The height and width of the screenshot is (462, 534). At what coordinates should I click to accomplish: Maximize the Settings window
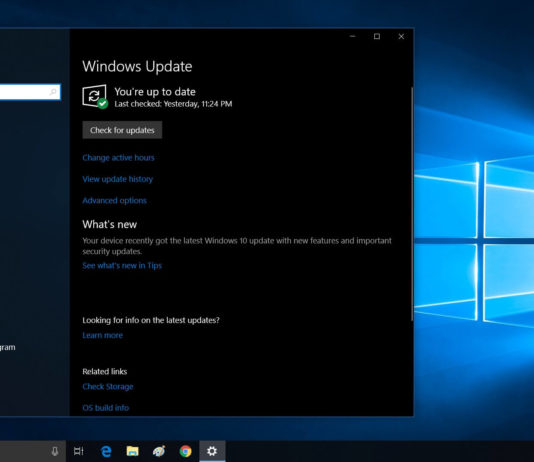pyautogui.click(x=377, y=36)
